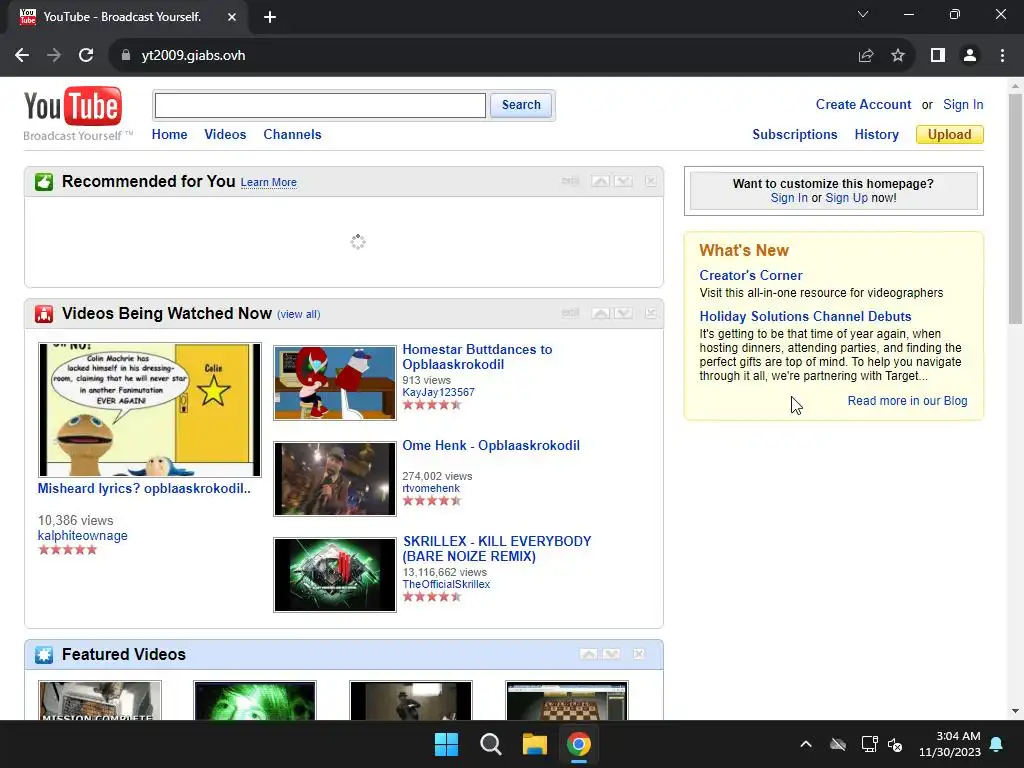Reload the page
The height and width of the screenshot is (768, 1024).
pyautogui.click(x=86, y=56)
